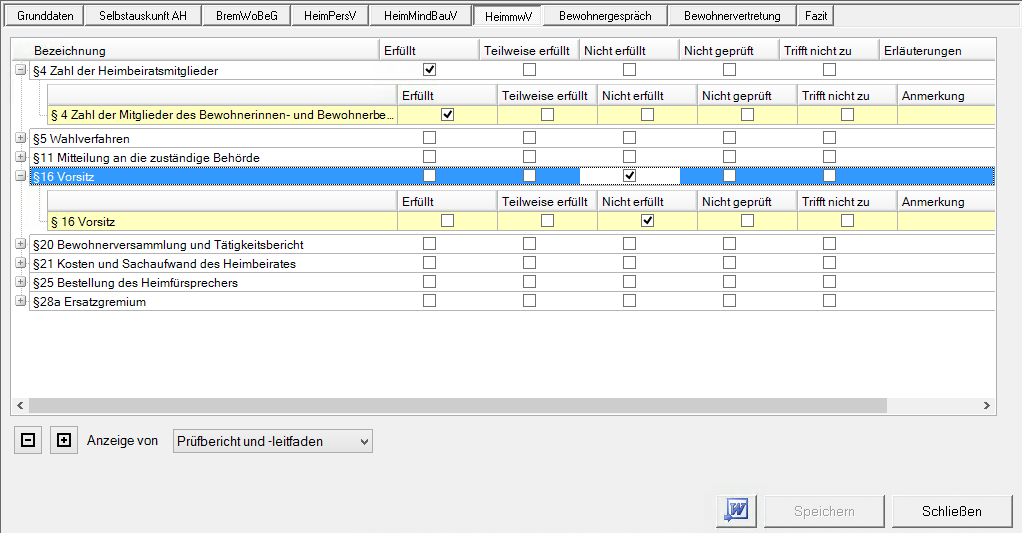Viewport: 1022px width, 533px height.
Task: Open the Bewohnergespräch tab
Action: (x=605, y=16)
